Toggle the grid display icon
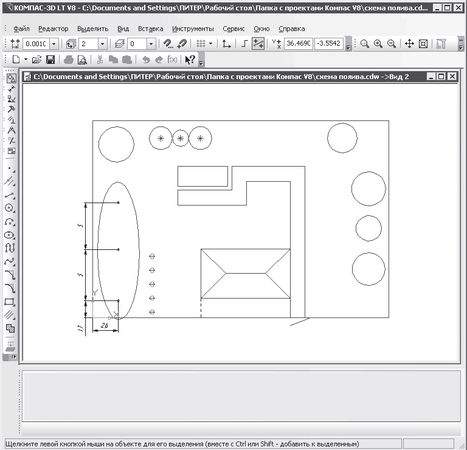Image resolution: width=467 pixels, height=450 pixels. [201, 44]
